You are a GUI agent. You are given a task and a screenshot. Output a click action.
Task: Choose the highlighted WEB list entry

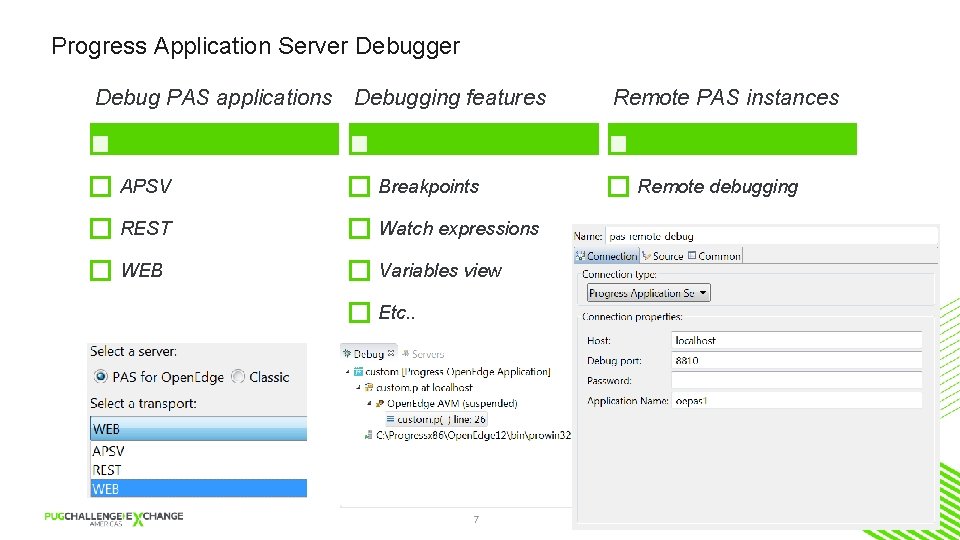[x=198, y=489]
